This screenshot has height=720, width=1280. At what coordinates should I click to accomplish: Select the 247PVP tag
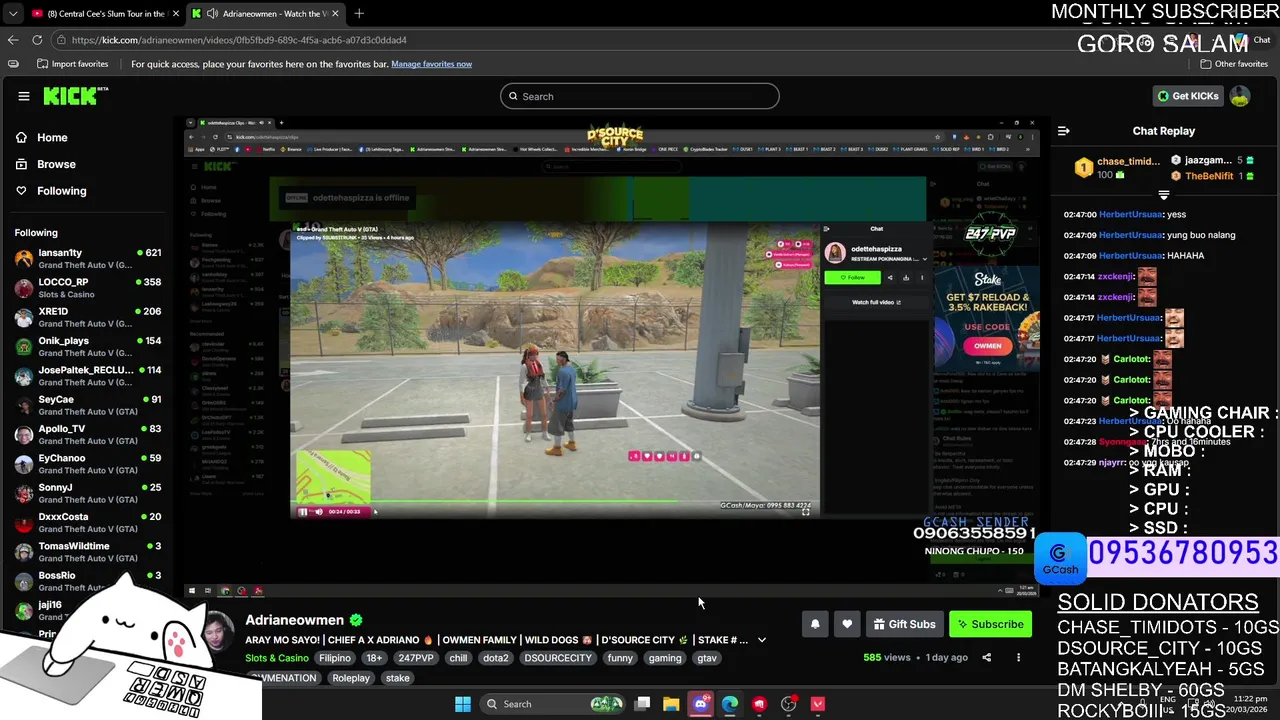click(416, 658)
